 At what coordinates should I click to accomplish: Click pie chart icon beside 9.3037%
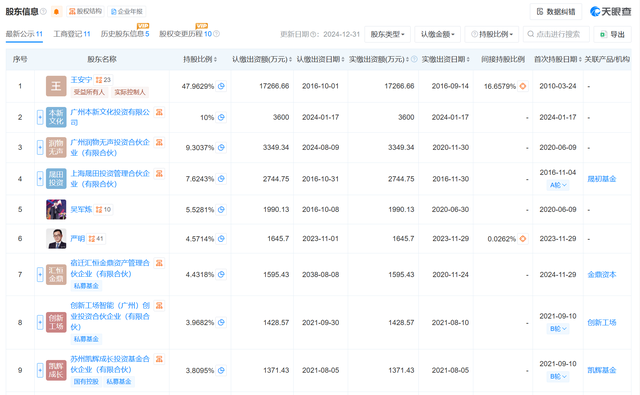[221, 148]
